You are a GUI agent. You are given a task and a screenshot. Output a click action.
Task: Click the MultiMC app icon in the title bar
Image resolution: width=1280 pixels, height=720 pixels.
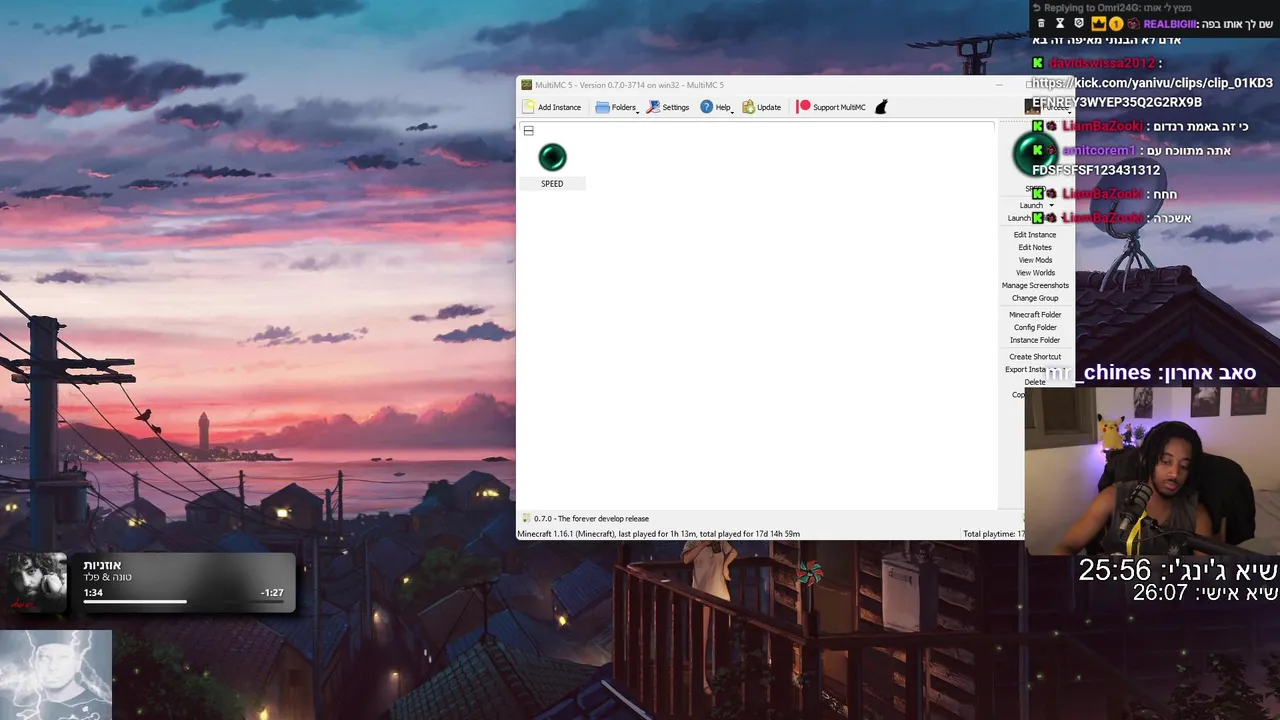click(x=526, y=85)
